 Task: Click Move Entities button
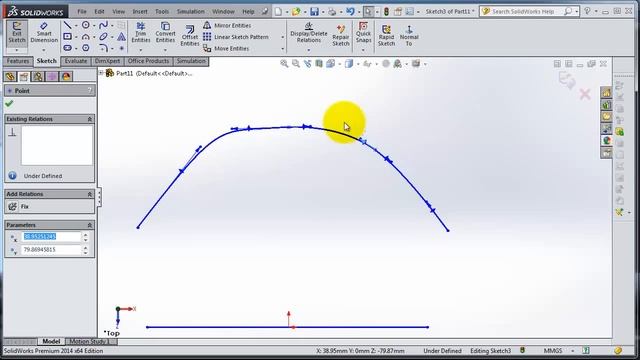tap(226, 48)
